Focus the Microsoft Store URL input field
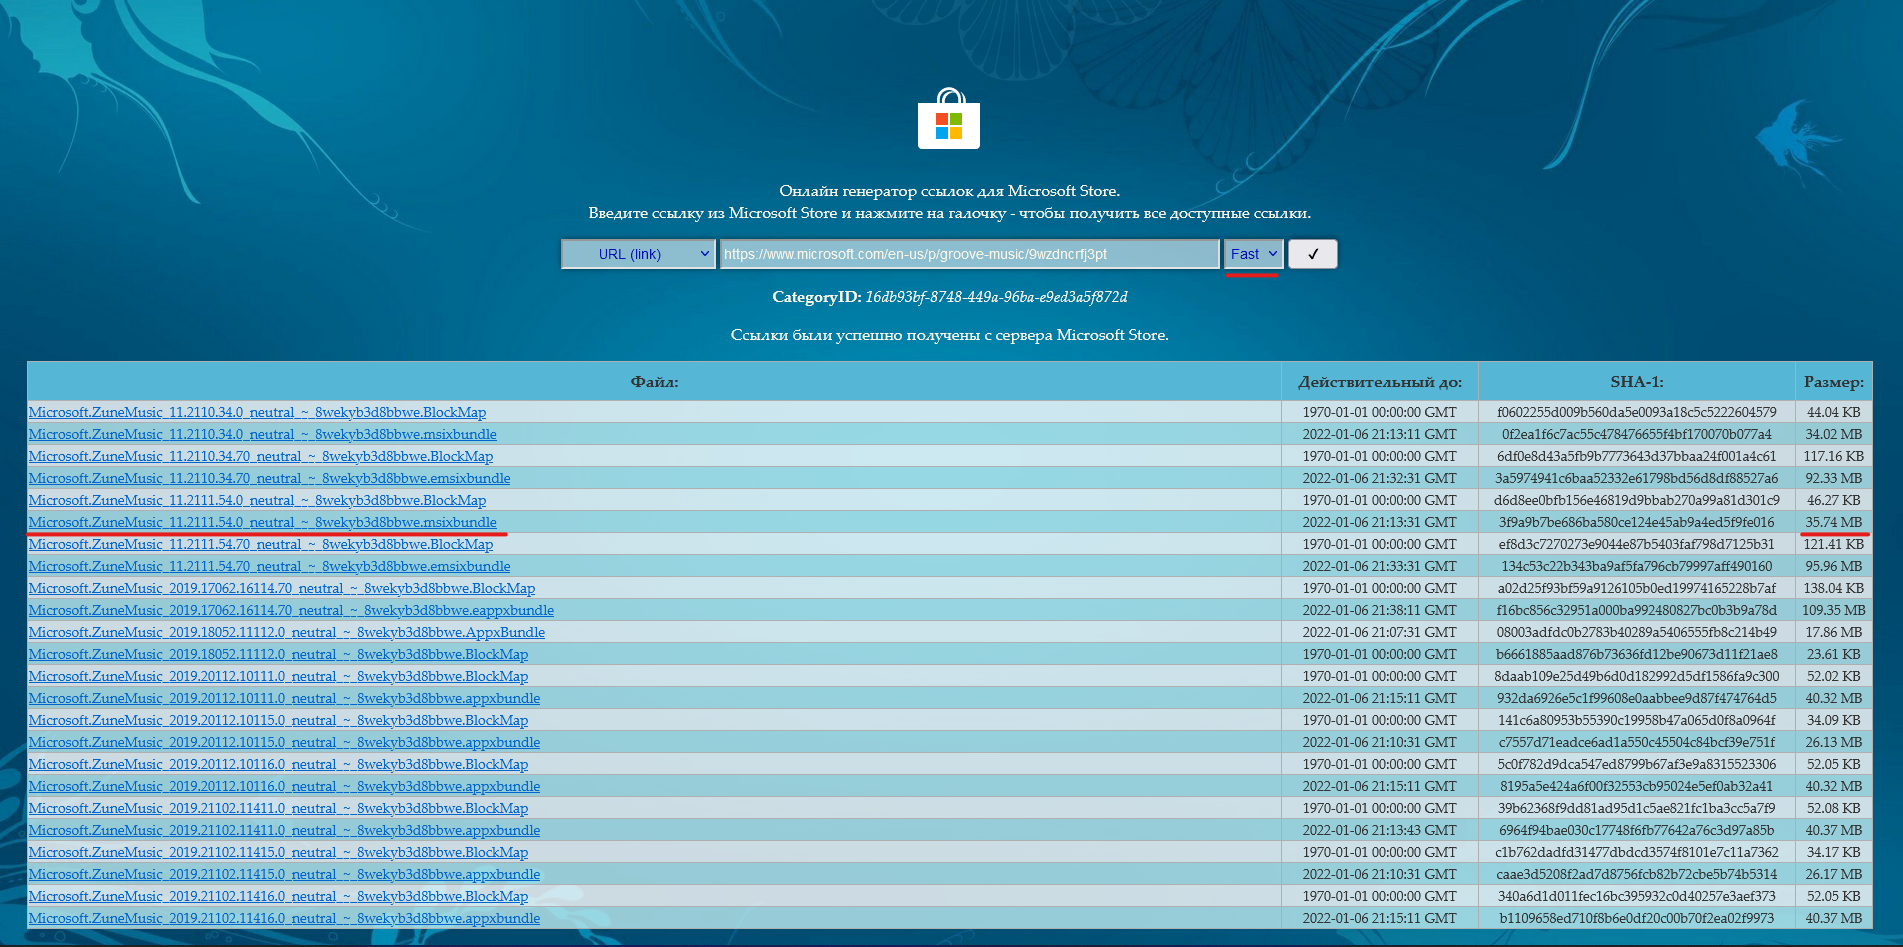The width and height of the screenshot is (1903, 947). point(969,254)
